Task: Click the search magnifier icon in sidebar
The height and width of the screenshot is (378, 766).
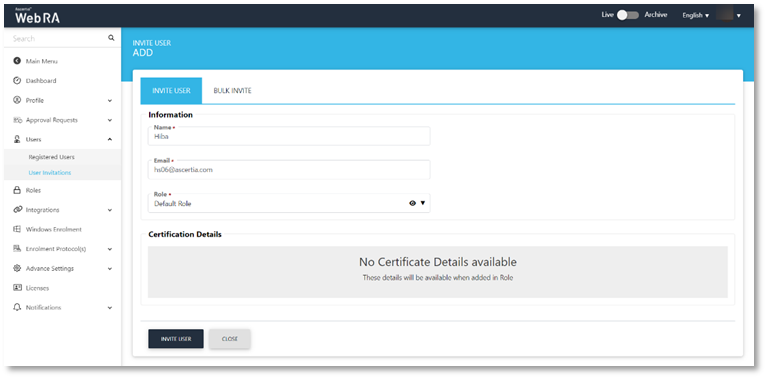Action: [111, 38]
